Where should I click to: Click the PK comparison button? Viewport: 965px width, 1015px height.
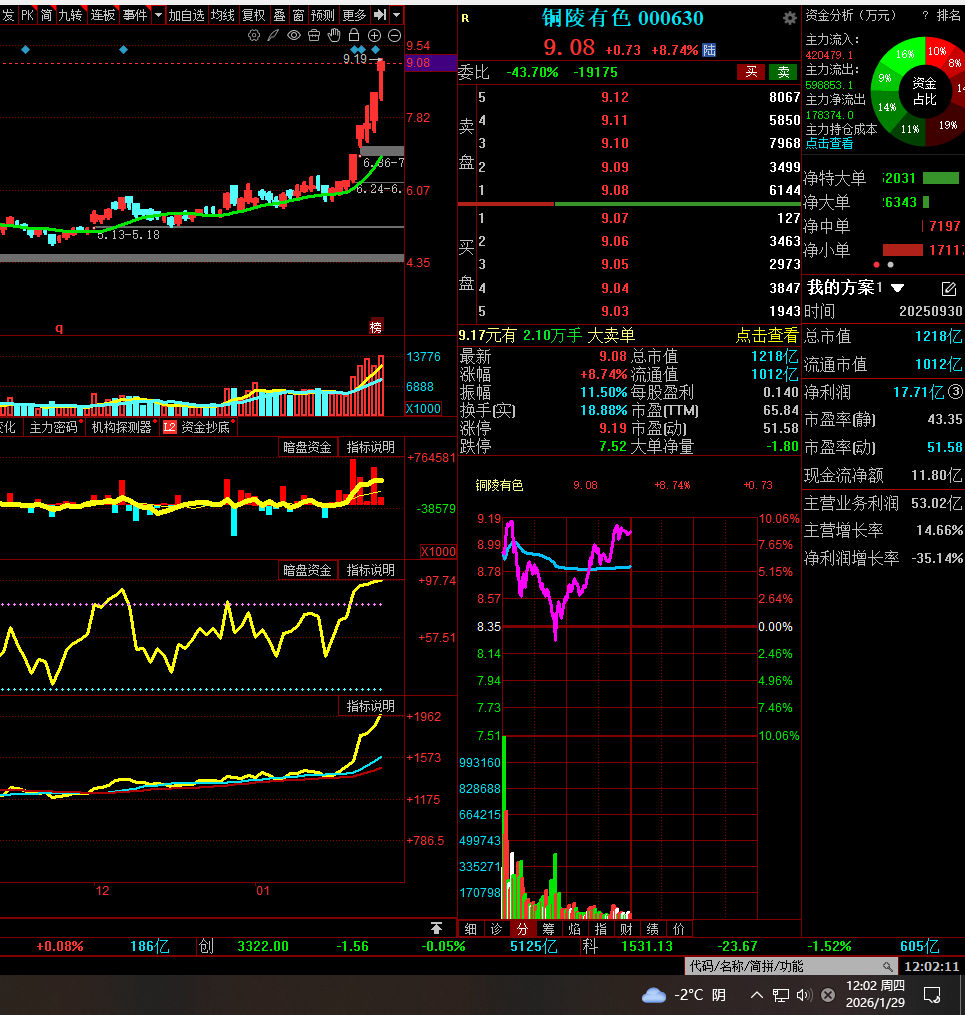click(x=27, y=15)
